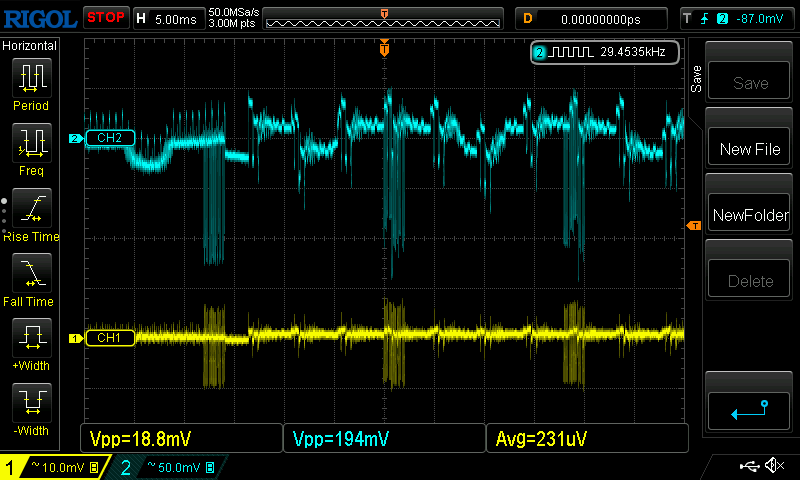Click the Horizontal menu title
The height and width of the screenshot is (480, 800).
[x=29, y=46]
